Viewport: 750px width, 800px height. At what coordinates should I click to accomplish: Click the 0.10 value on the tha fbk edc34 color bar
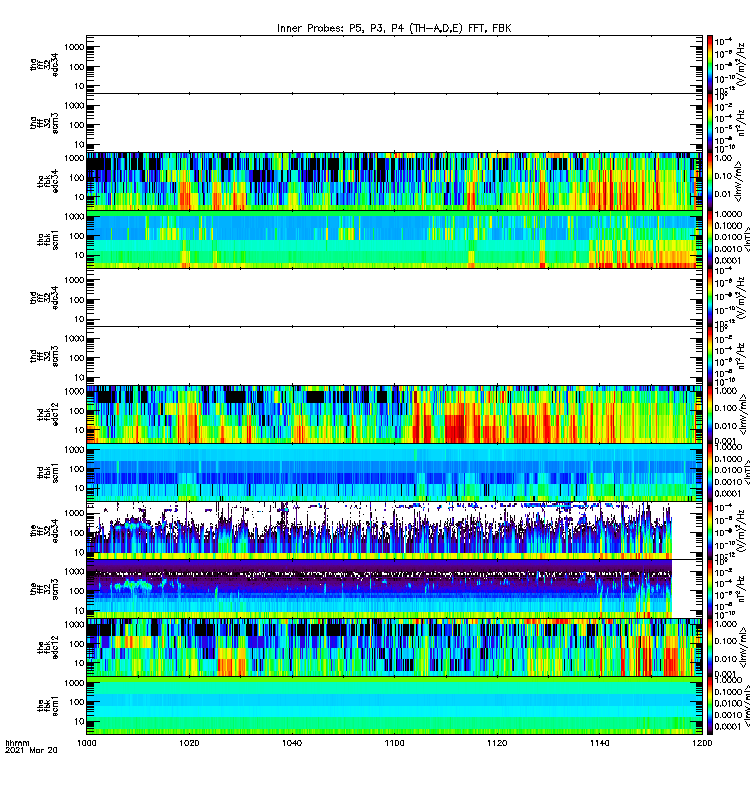(723, 176)
